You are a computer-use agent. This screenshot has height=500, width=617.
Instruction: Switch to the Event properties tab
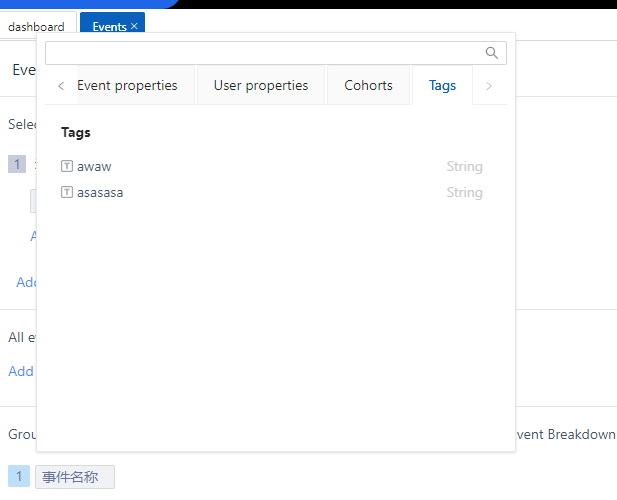click(127, 86)
